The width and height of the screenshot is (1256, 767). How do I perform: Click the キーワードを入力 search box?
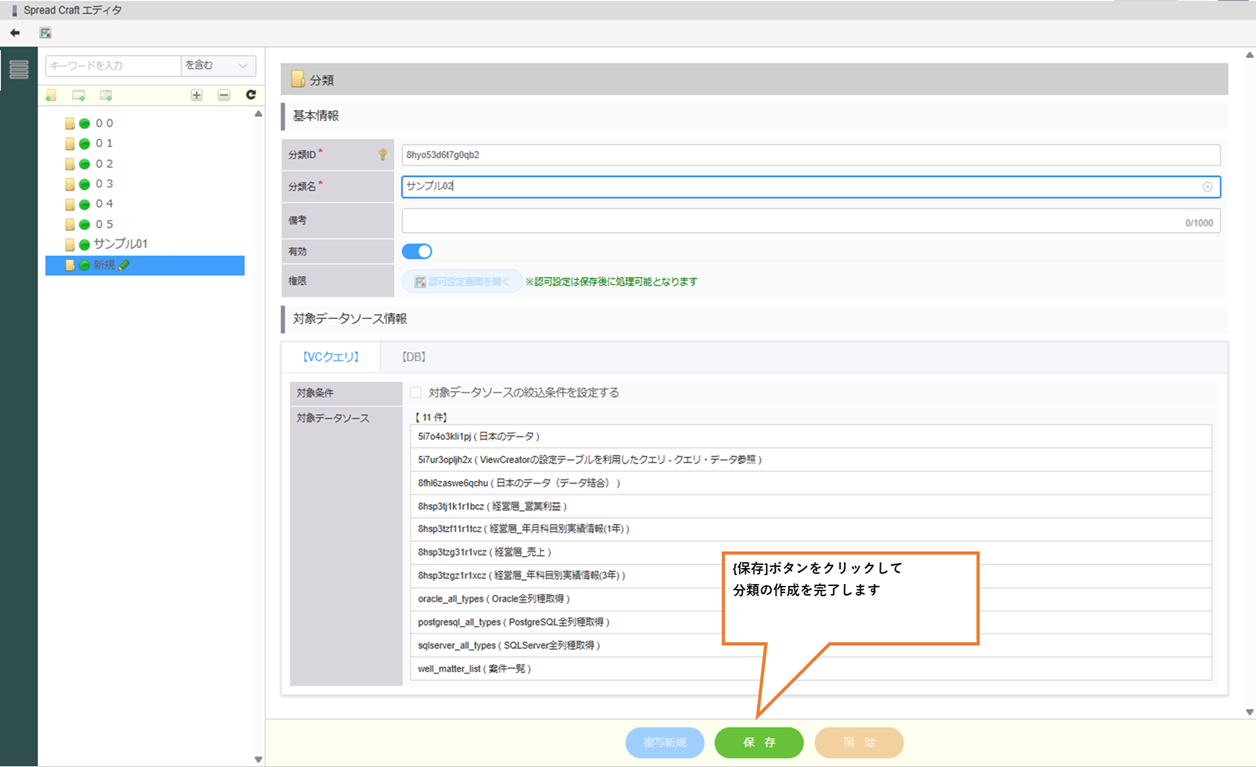tap(113, 66)
